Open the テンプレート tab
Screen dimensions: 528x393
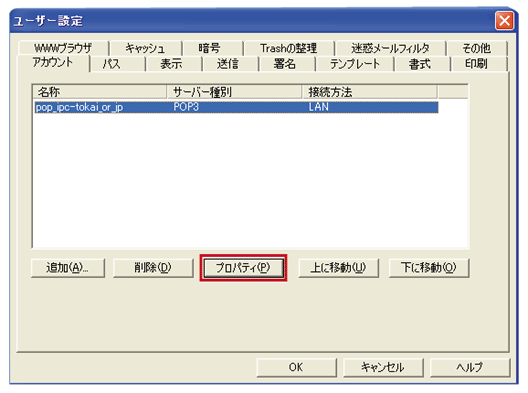(355, 64)
